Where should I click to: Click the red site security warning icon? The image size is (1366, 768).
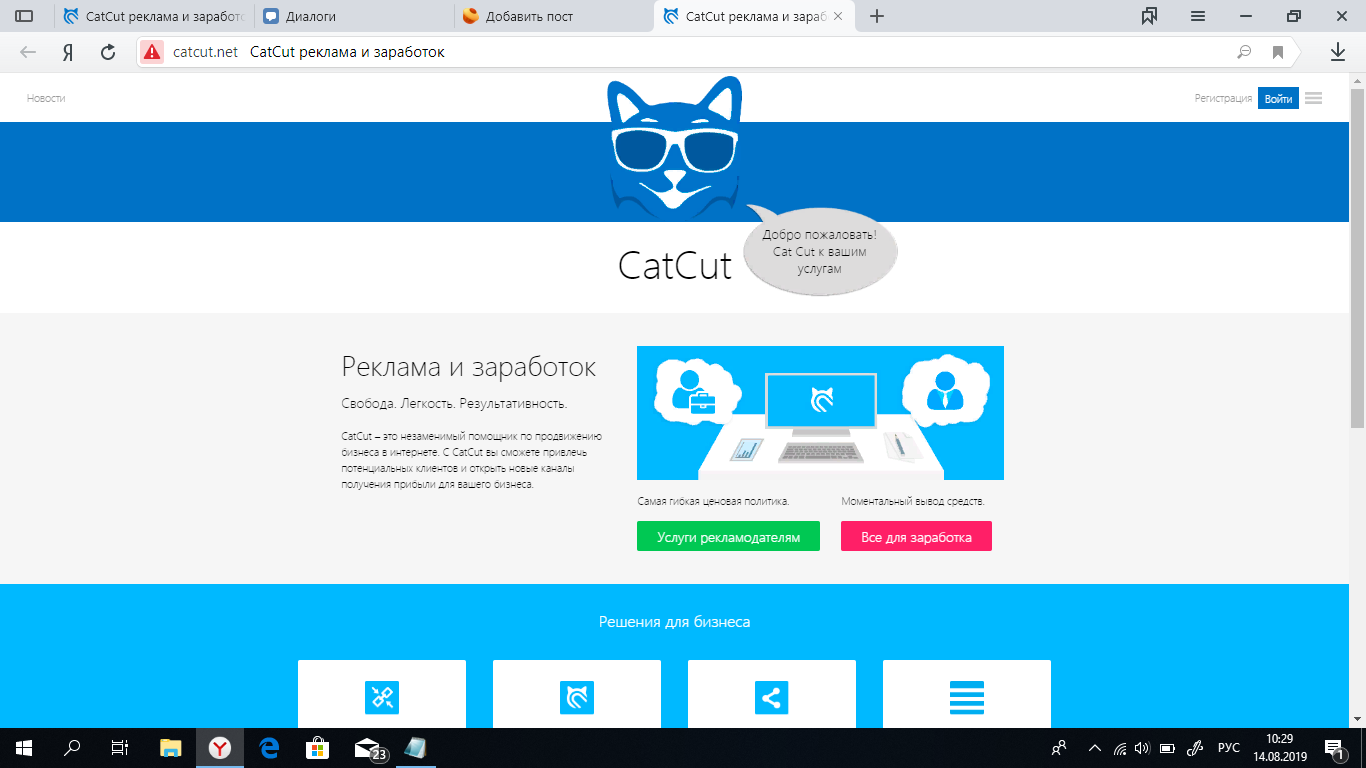click(x=151, y=52)
